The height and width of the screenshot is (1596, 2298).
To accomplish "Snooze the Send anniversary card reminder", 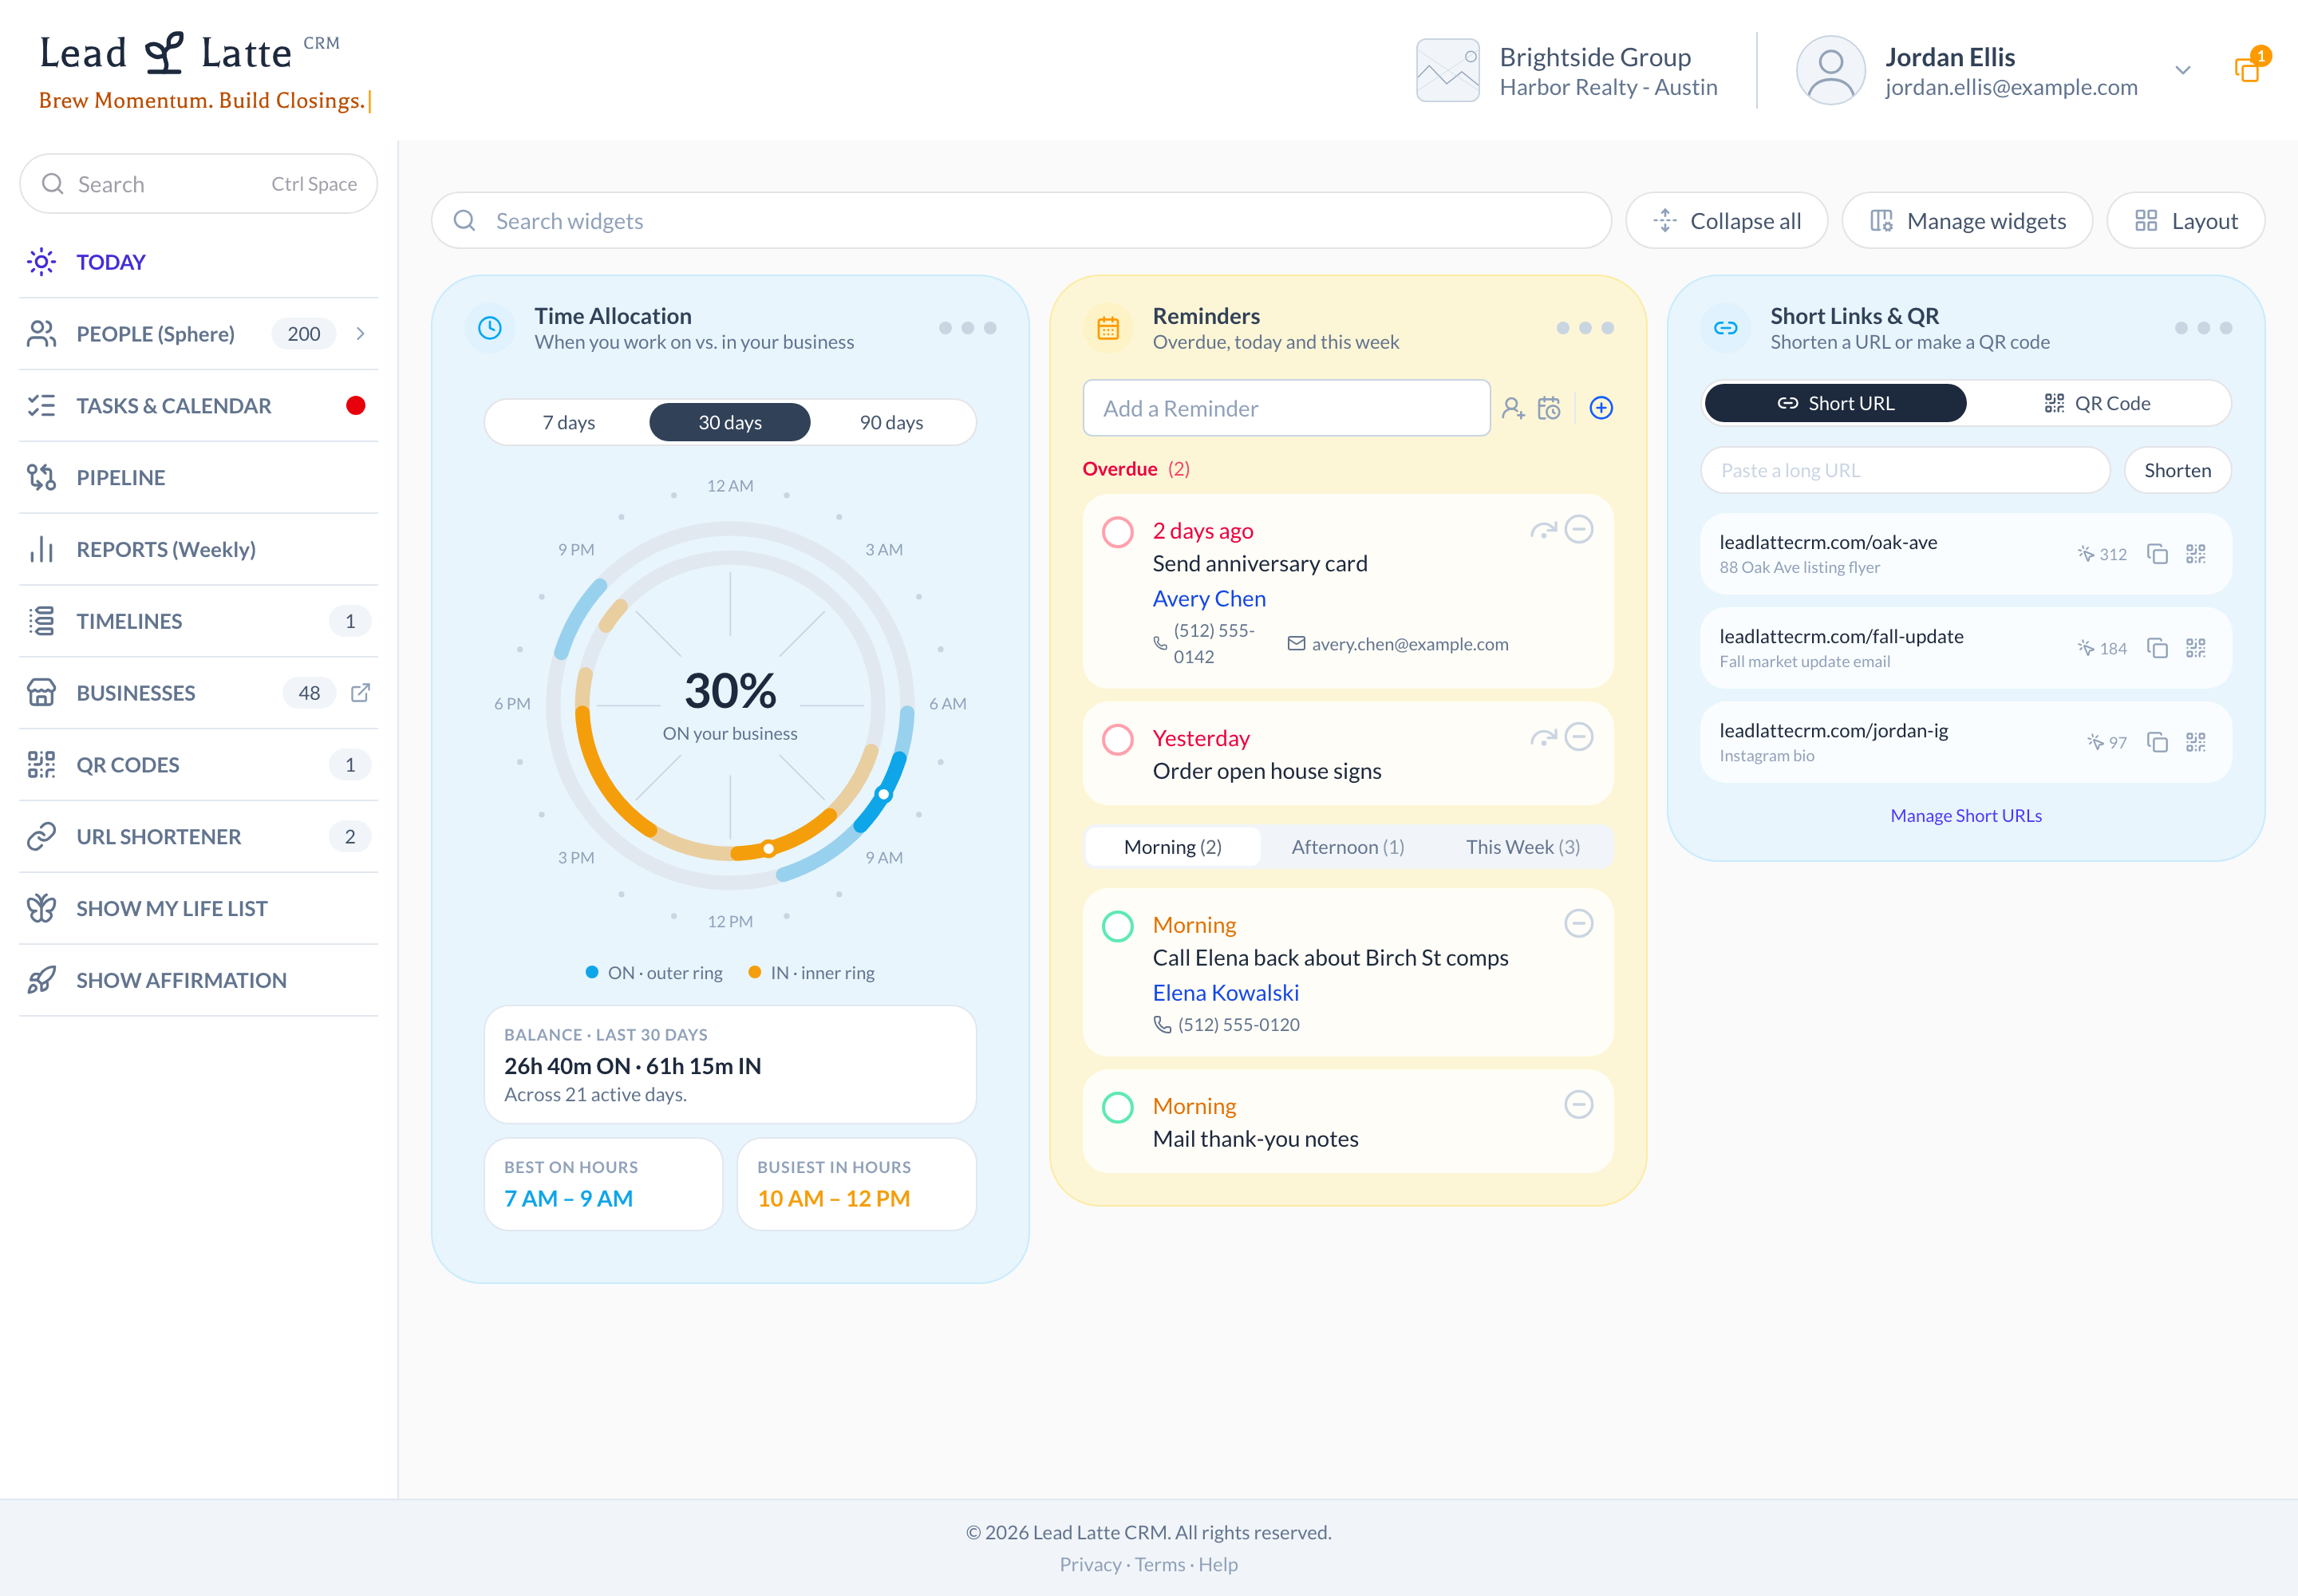I will pos(1543,530).
